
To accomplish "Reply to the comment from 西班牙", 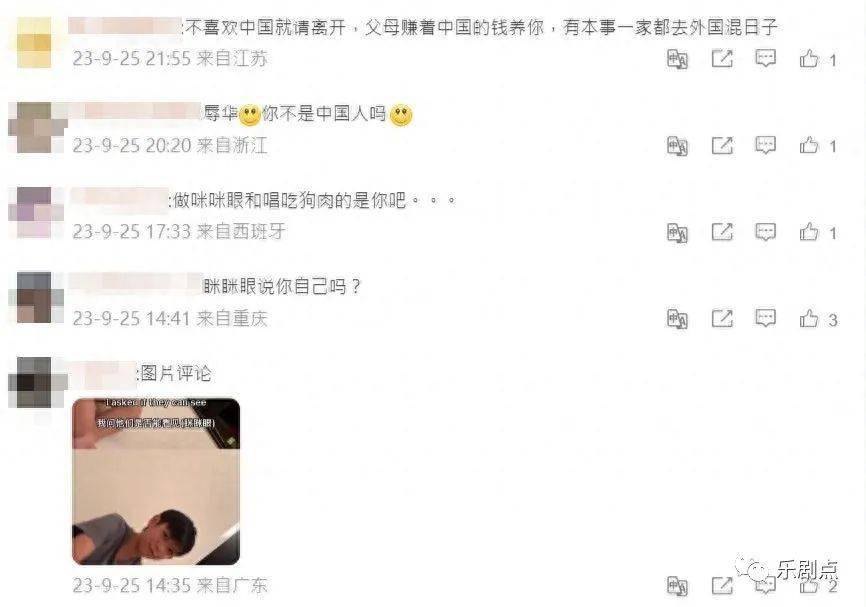I will click(765, 232).
